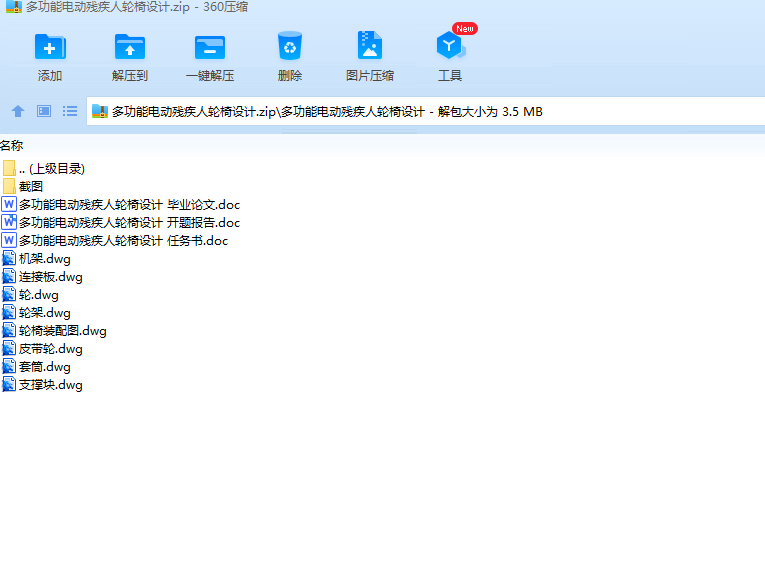Go up one level with the up arrow
The image size is (765, 574).
[18, 111]
